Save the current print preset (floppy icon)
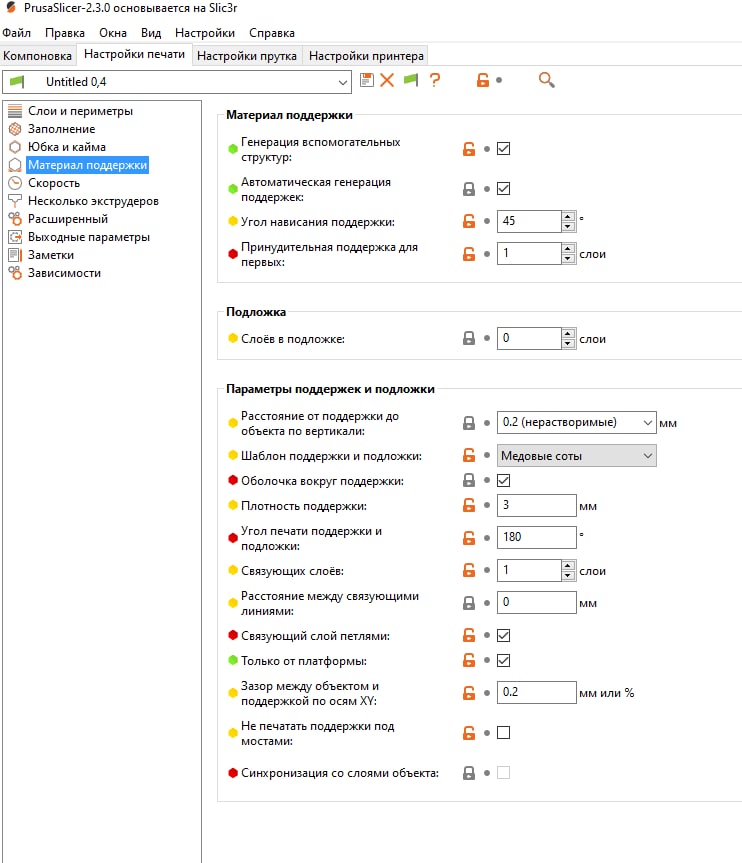The height and width of the screenshot is (863, 742). coord(367,80)
